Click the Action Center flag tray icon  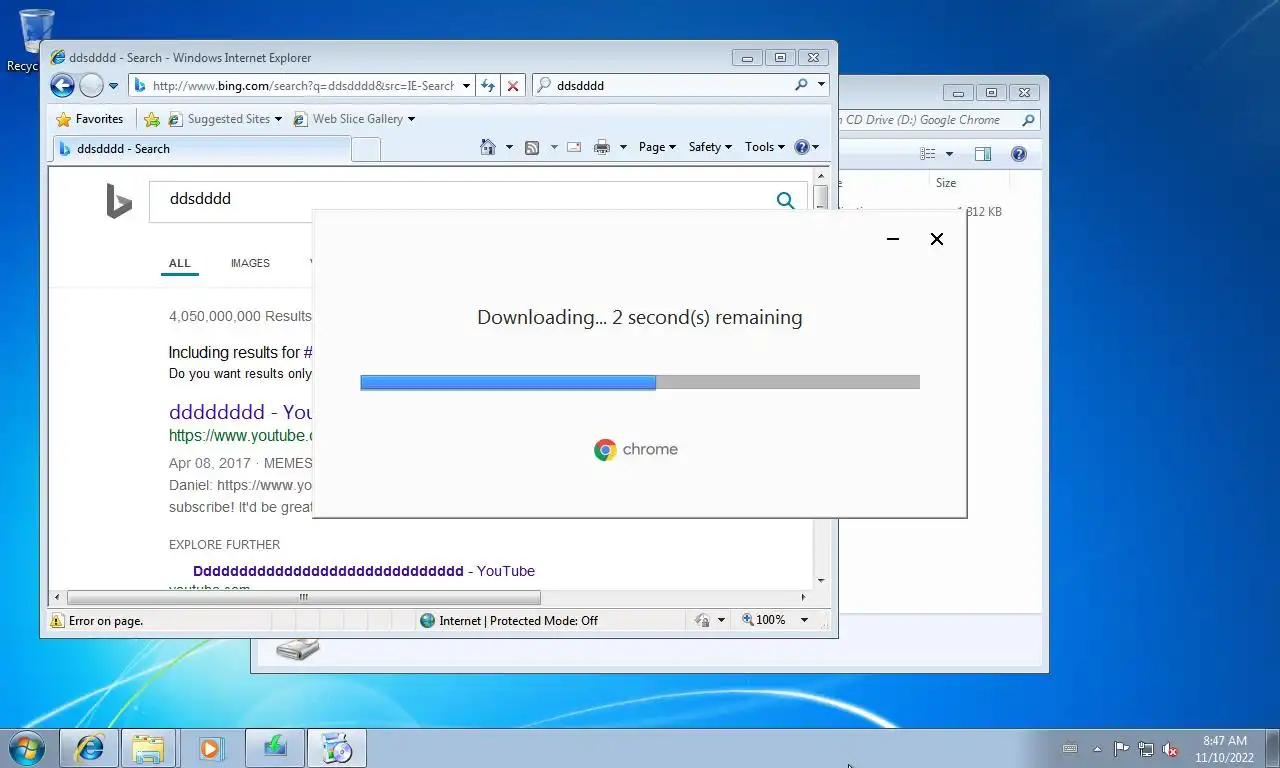pyautogui.click(x=1121, y=749)
